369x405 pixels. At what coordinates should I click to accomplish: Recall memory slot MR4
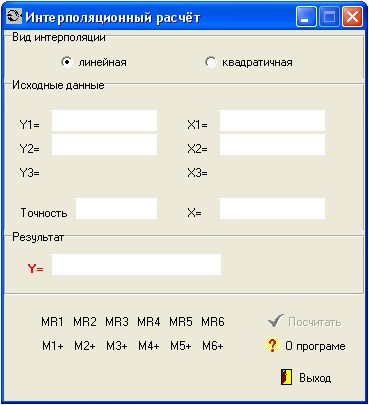pyautogui.click(x=149, y=322)
